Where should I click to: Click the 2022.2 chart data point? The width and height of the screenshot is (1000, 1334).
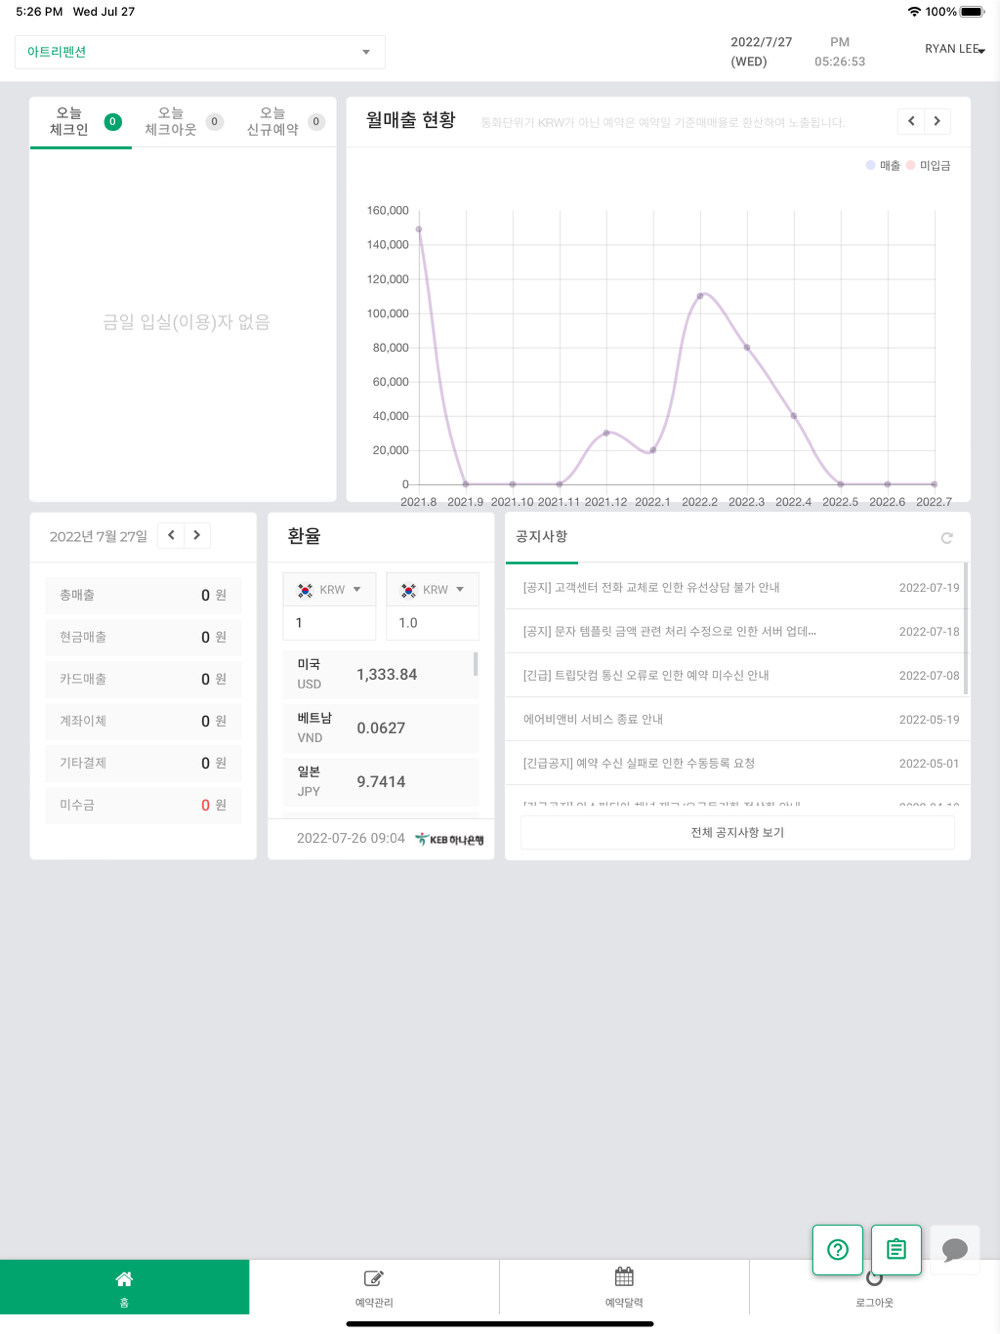click(x=700, y=295)
